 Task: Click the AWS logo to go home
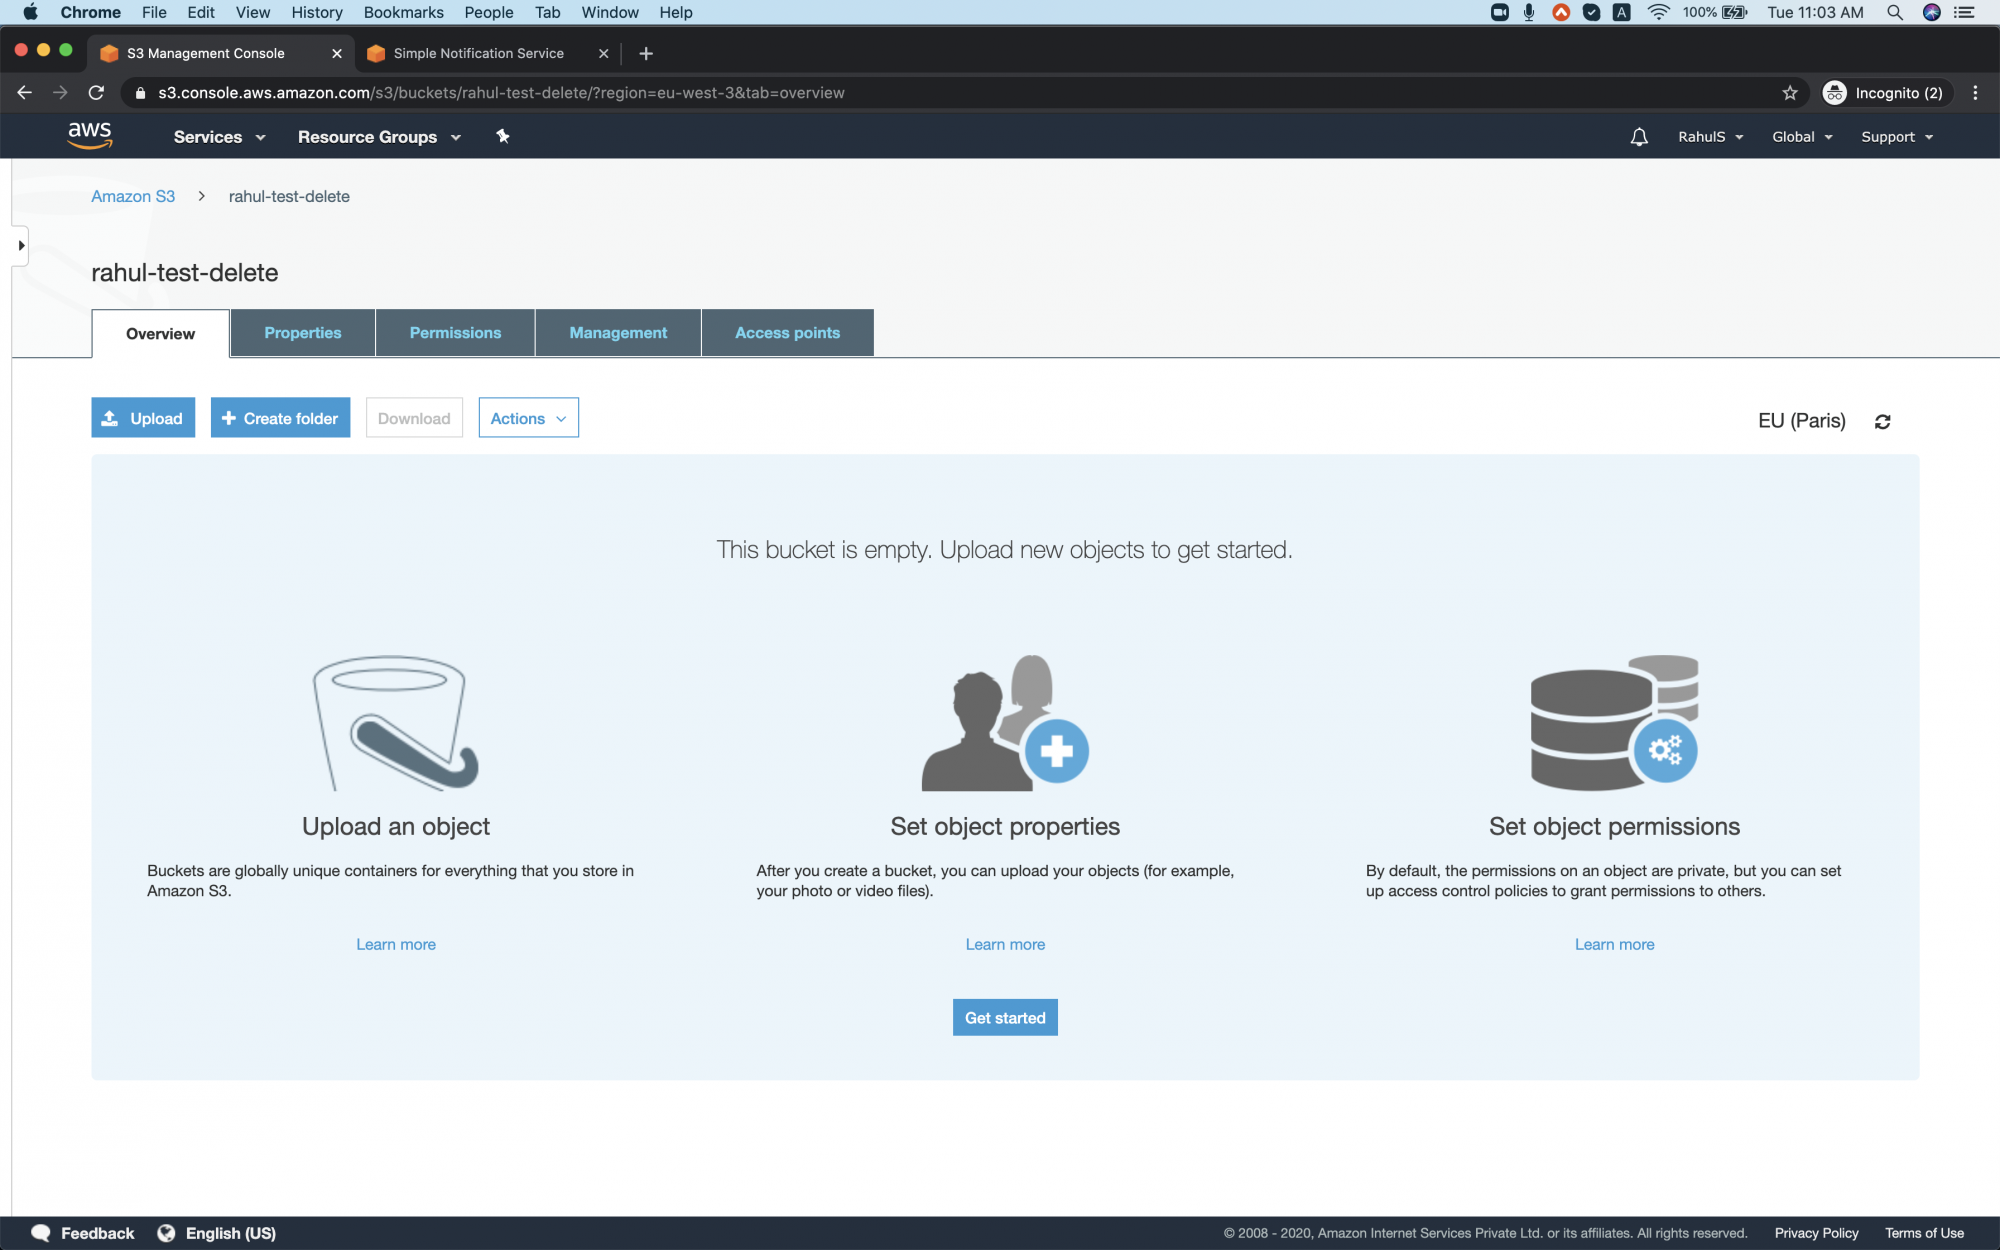point(90,135)
